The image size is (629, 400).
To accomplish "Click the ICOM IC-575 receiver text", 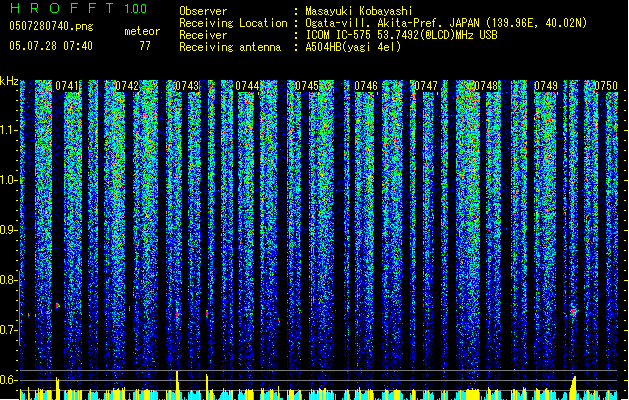I will [x=402, y=35].
